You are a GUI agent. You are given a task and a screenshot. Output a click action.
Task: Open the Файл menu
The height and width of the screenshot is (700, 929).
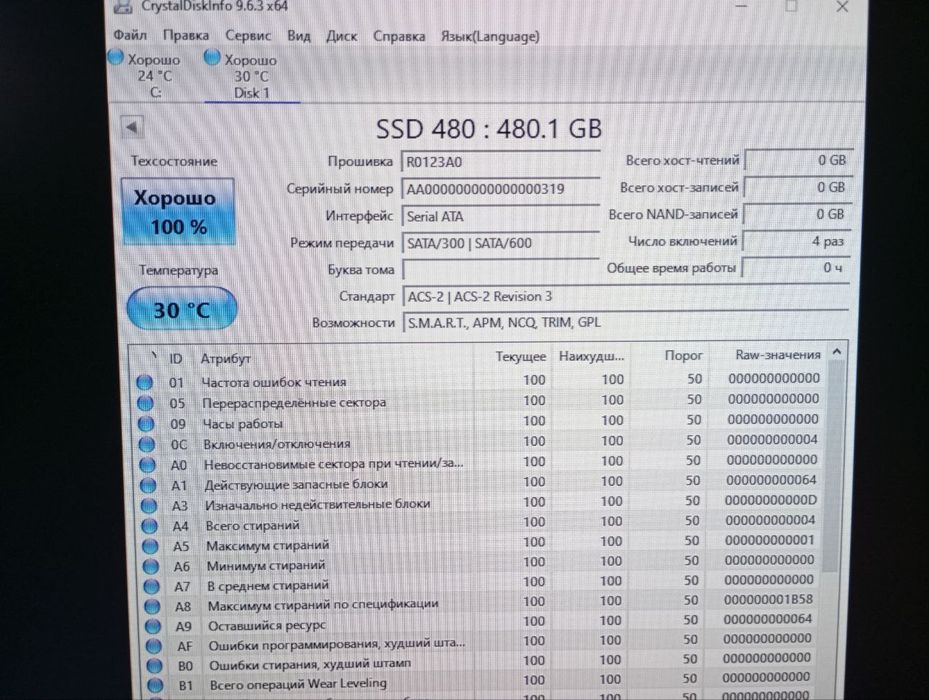coord(130,36)
